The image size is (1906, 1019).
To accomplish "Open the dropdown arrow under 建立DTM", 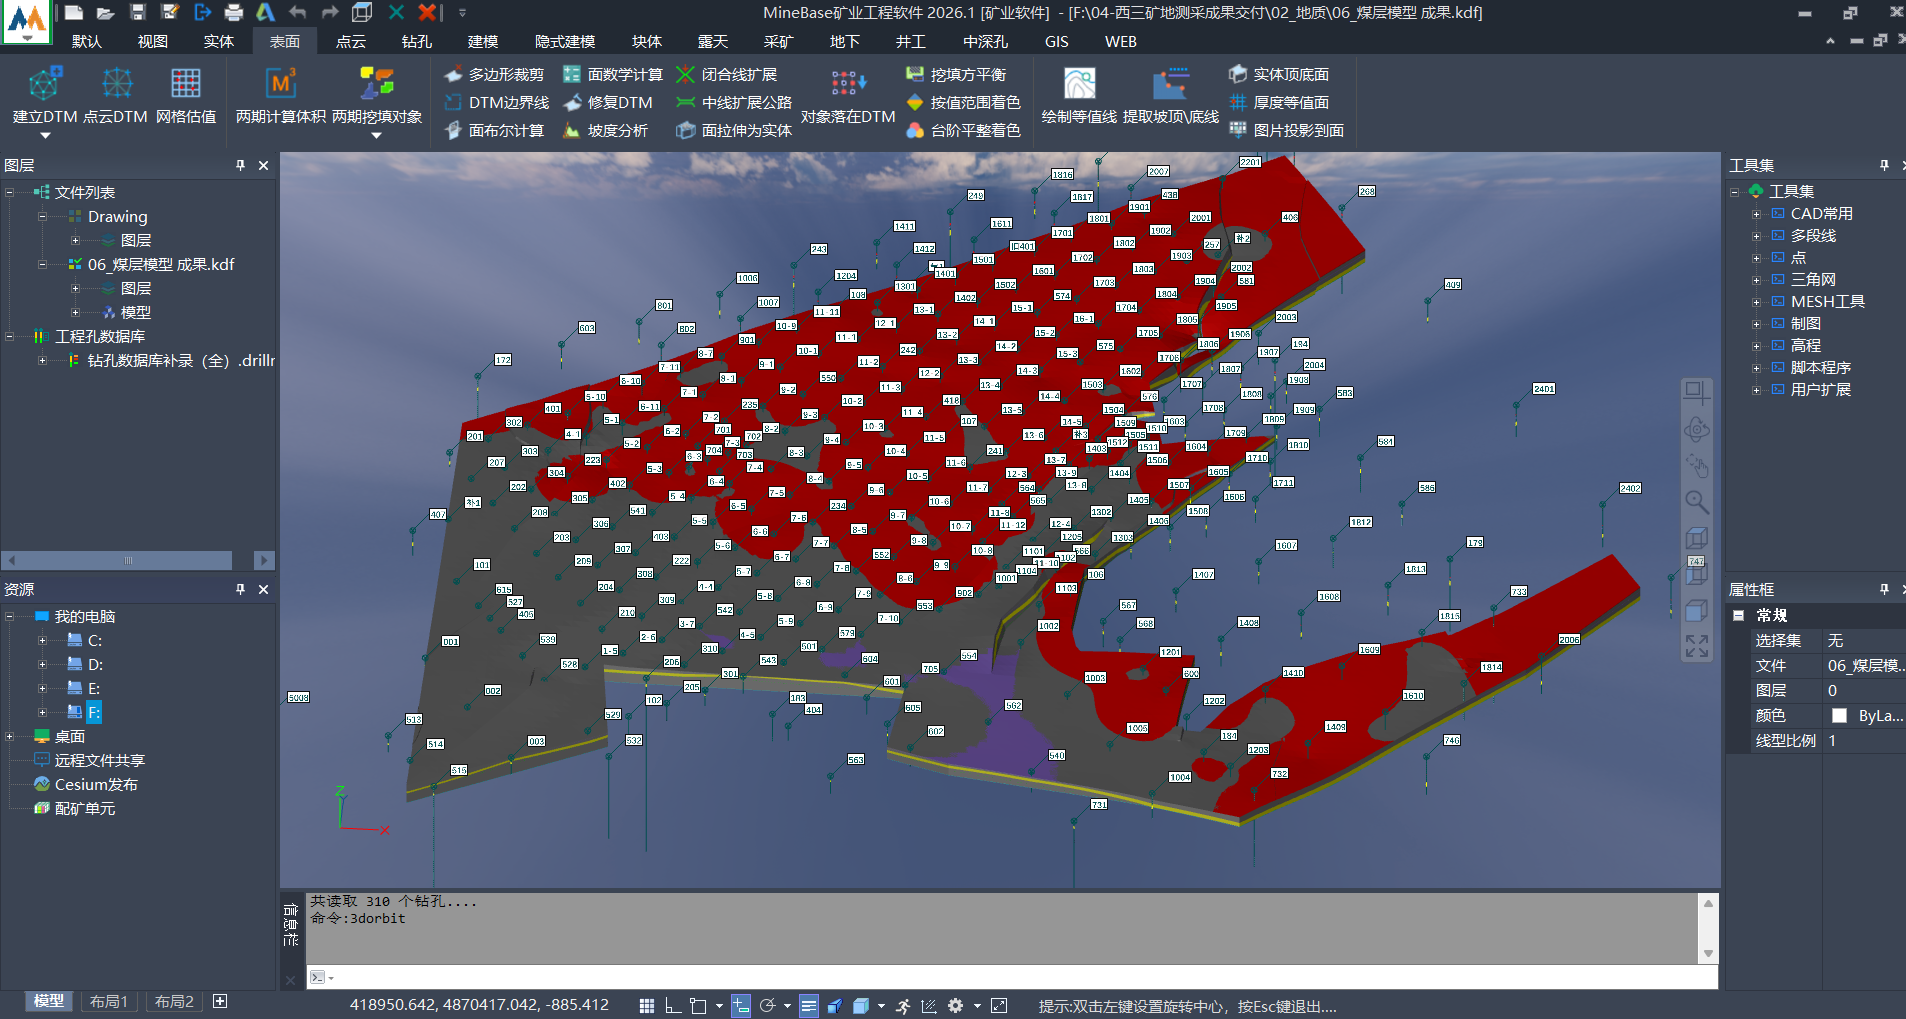I will (x=44, y=135).
